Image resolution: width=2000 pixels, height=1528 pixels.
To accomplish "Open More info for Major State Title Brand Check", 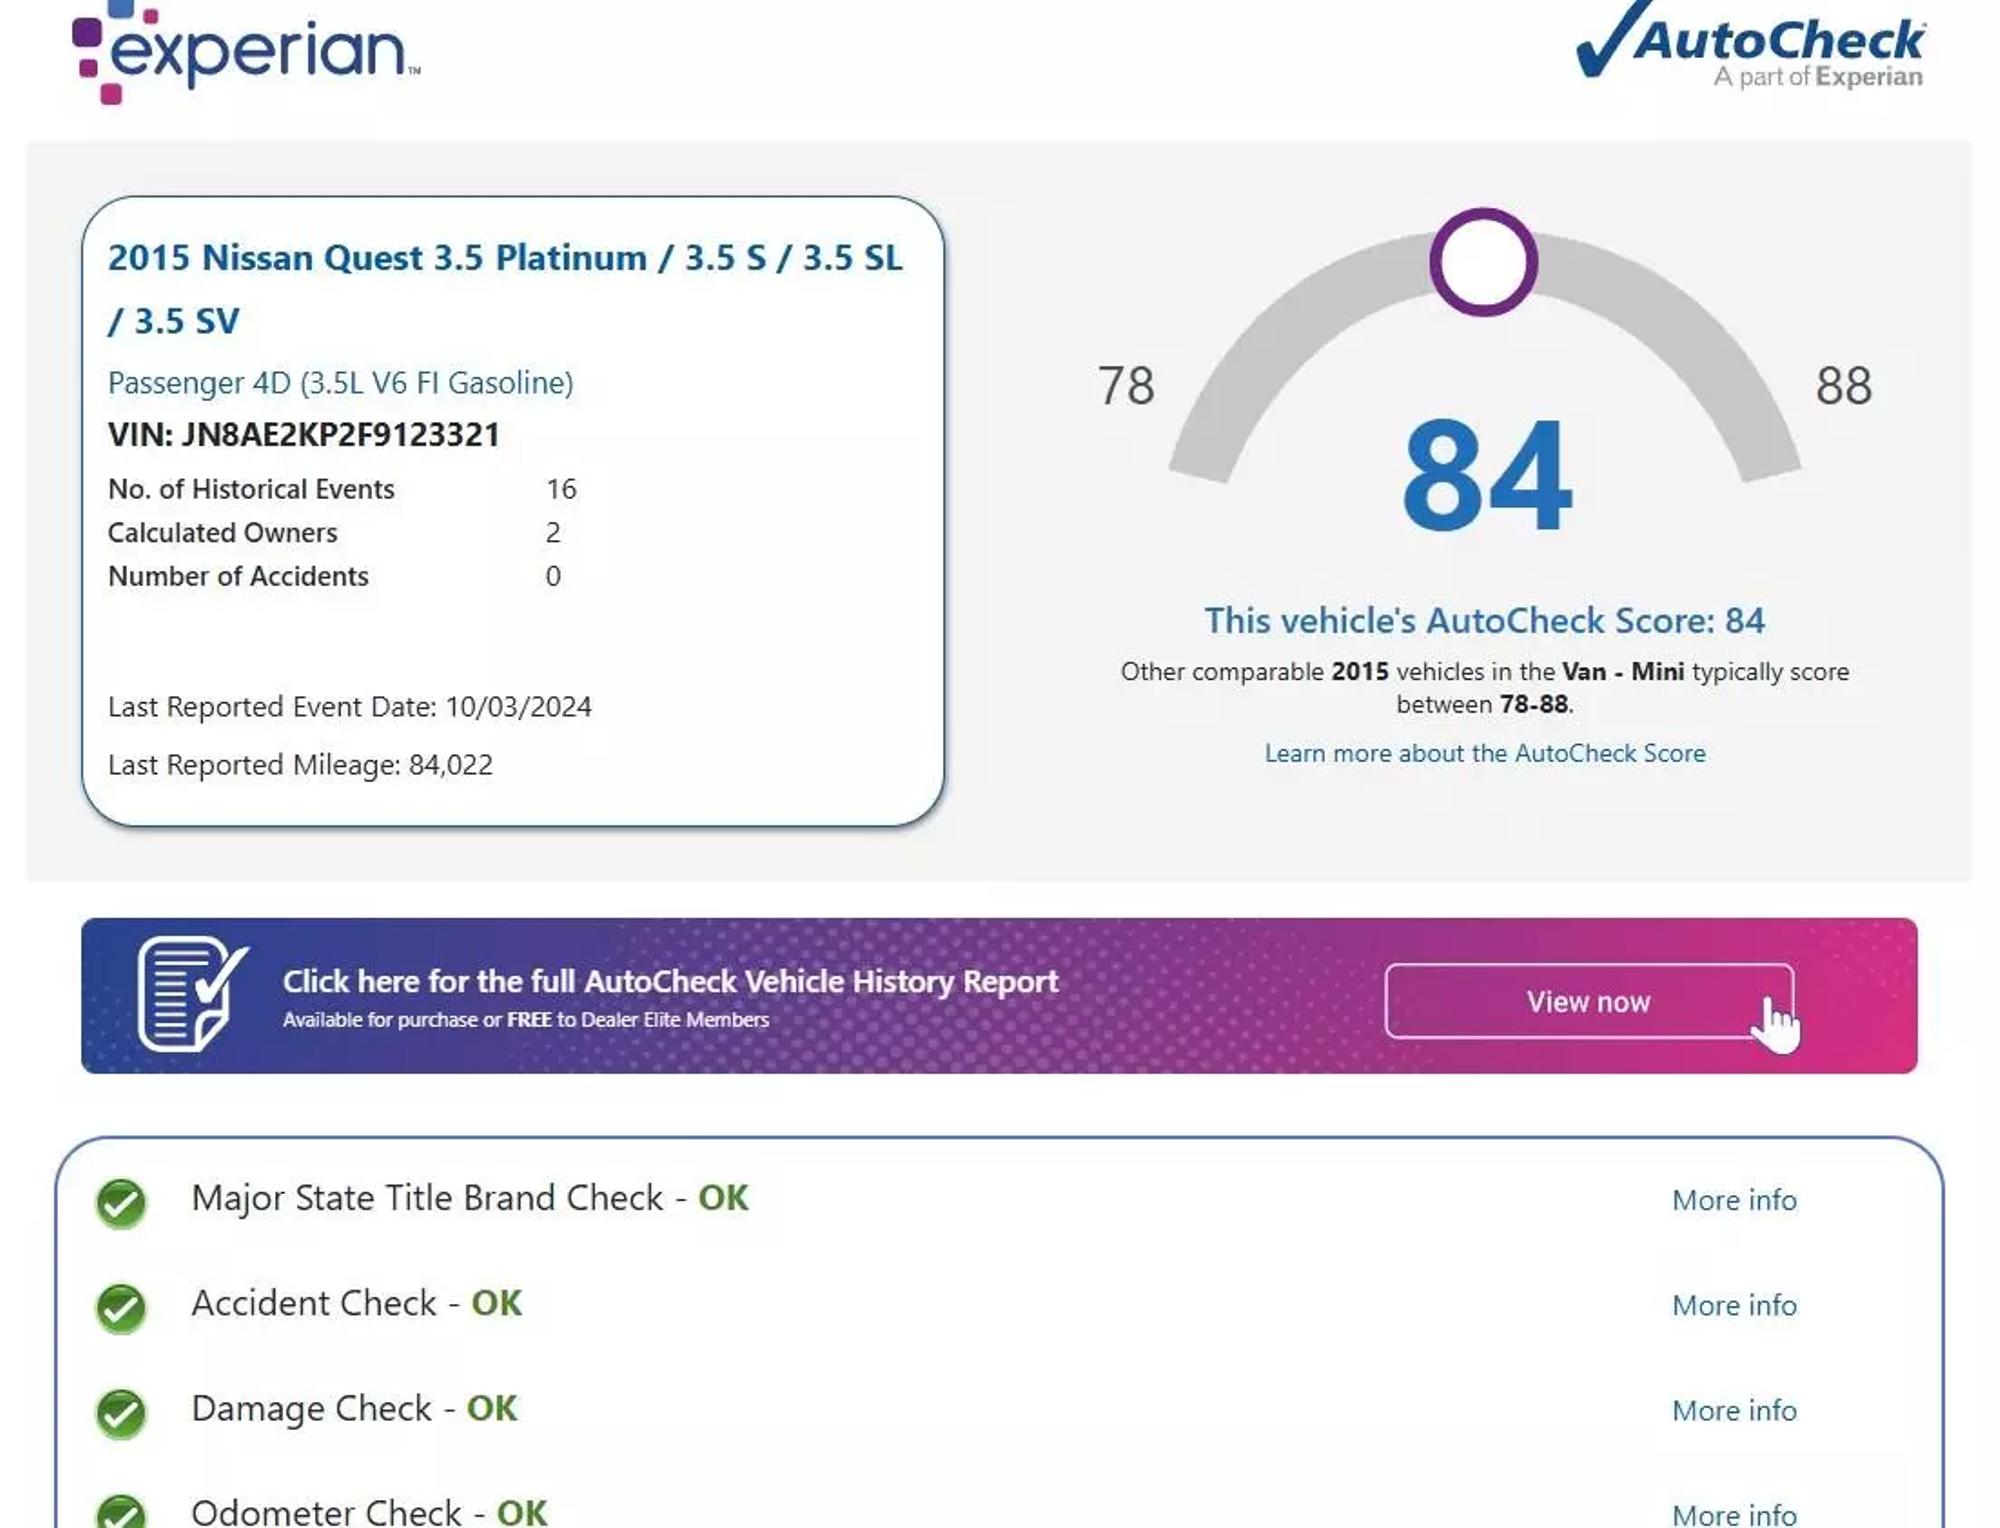I will [x=1734, y=1200].
